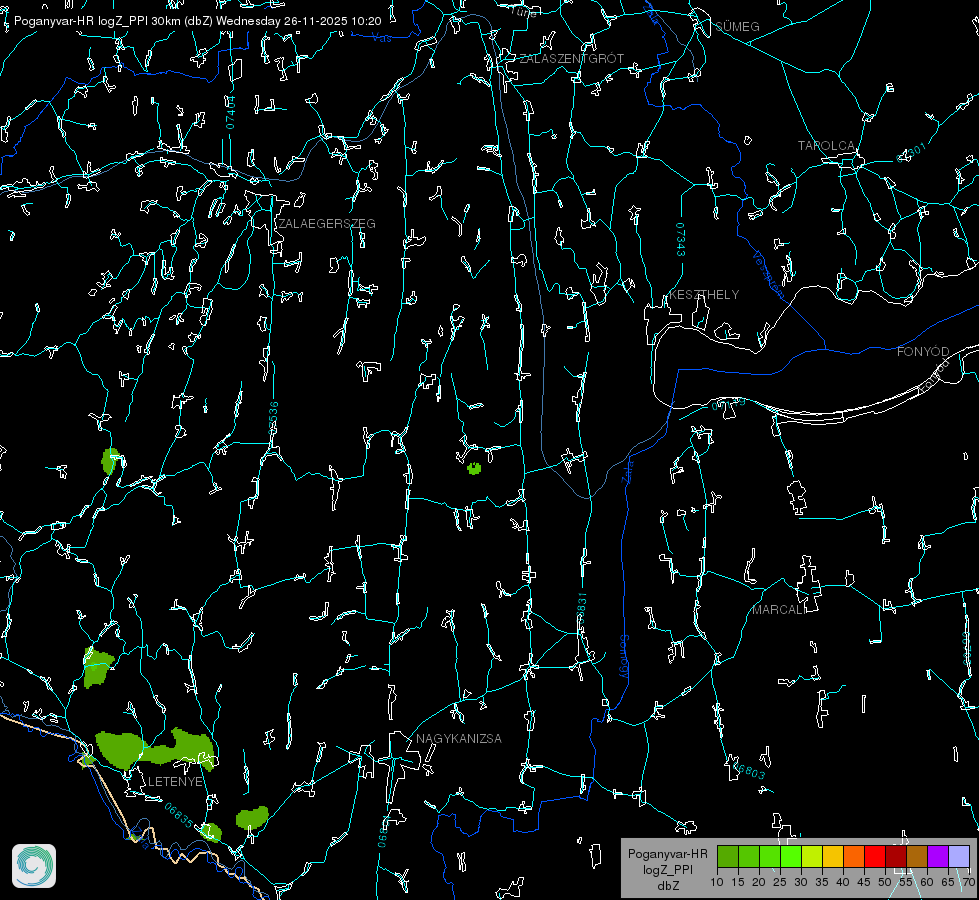Screen dimensions: 979x900
Task: Click the legend scale value 40
Action: click(x=843, y=882)
